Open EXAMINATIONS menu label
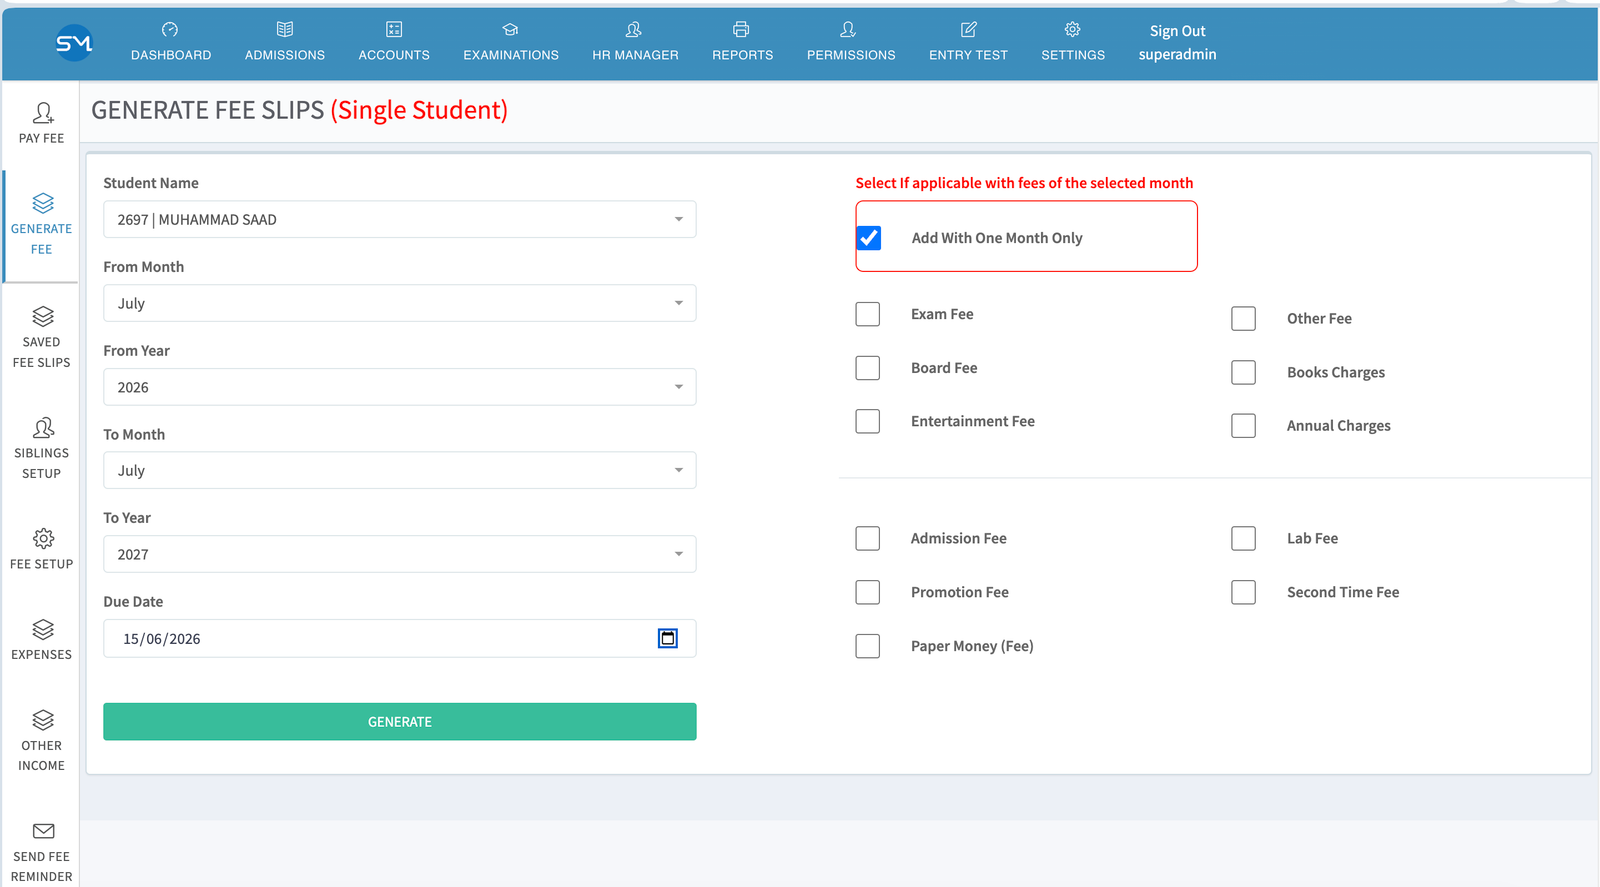Screen dimensions: 1600x887 click(511, 55)
